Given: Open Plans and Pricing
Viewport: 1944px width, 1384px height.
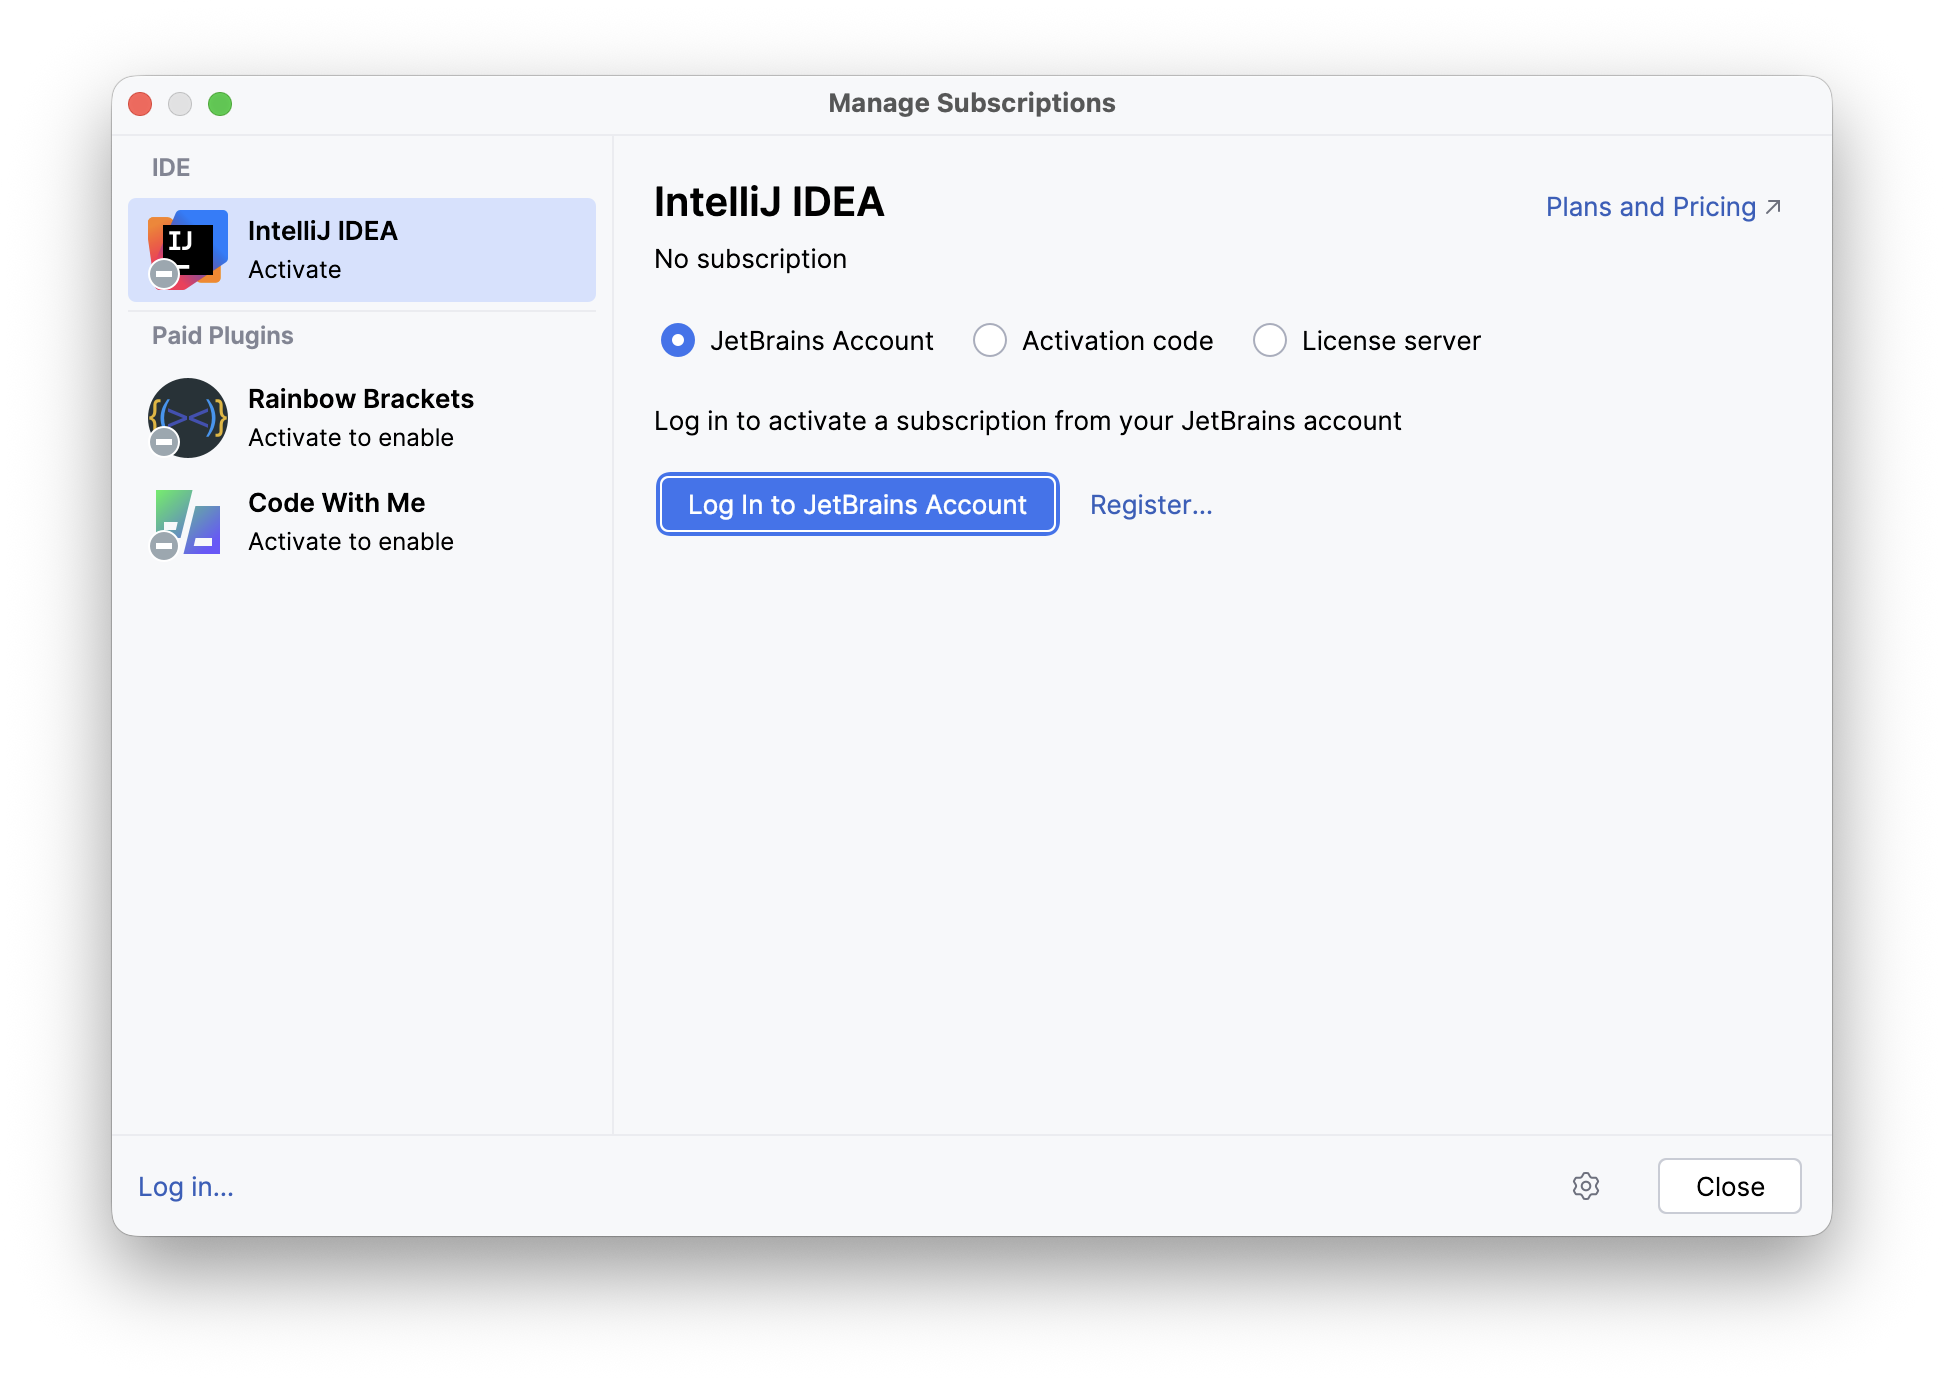Looking at the screenshot, I should [1650, 206].
